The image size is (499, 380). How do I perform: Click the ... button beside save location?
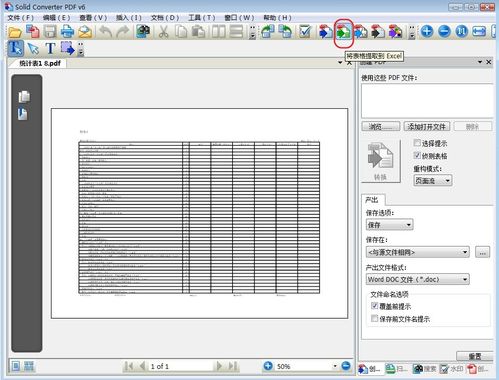tap(482, 252)
